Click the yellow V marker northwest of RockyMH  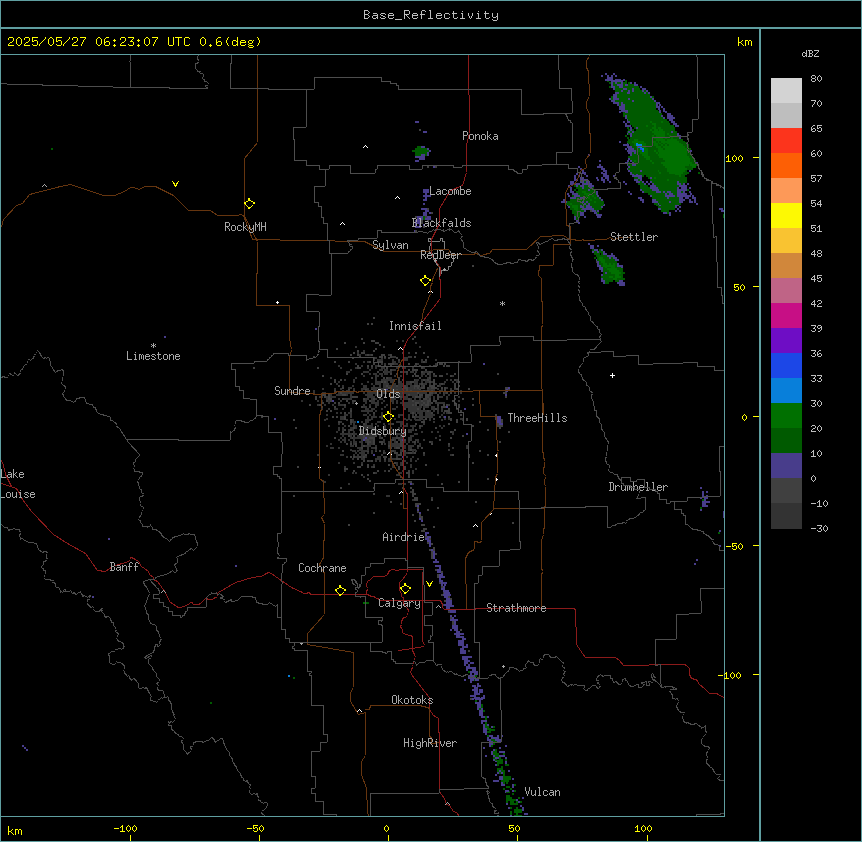click(x=175, y=184)
